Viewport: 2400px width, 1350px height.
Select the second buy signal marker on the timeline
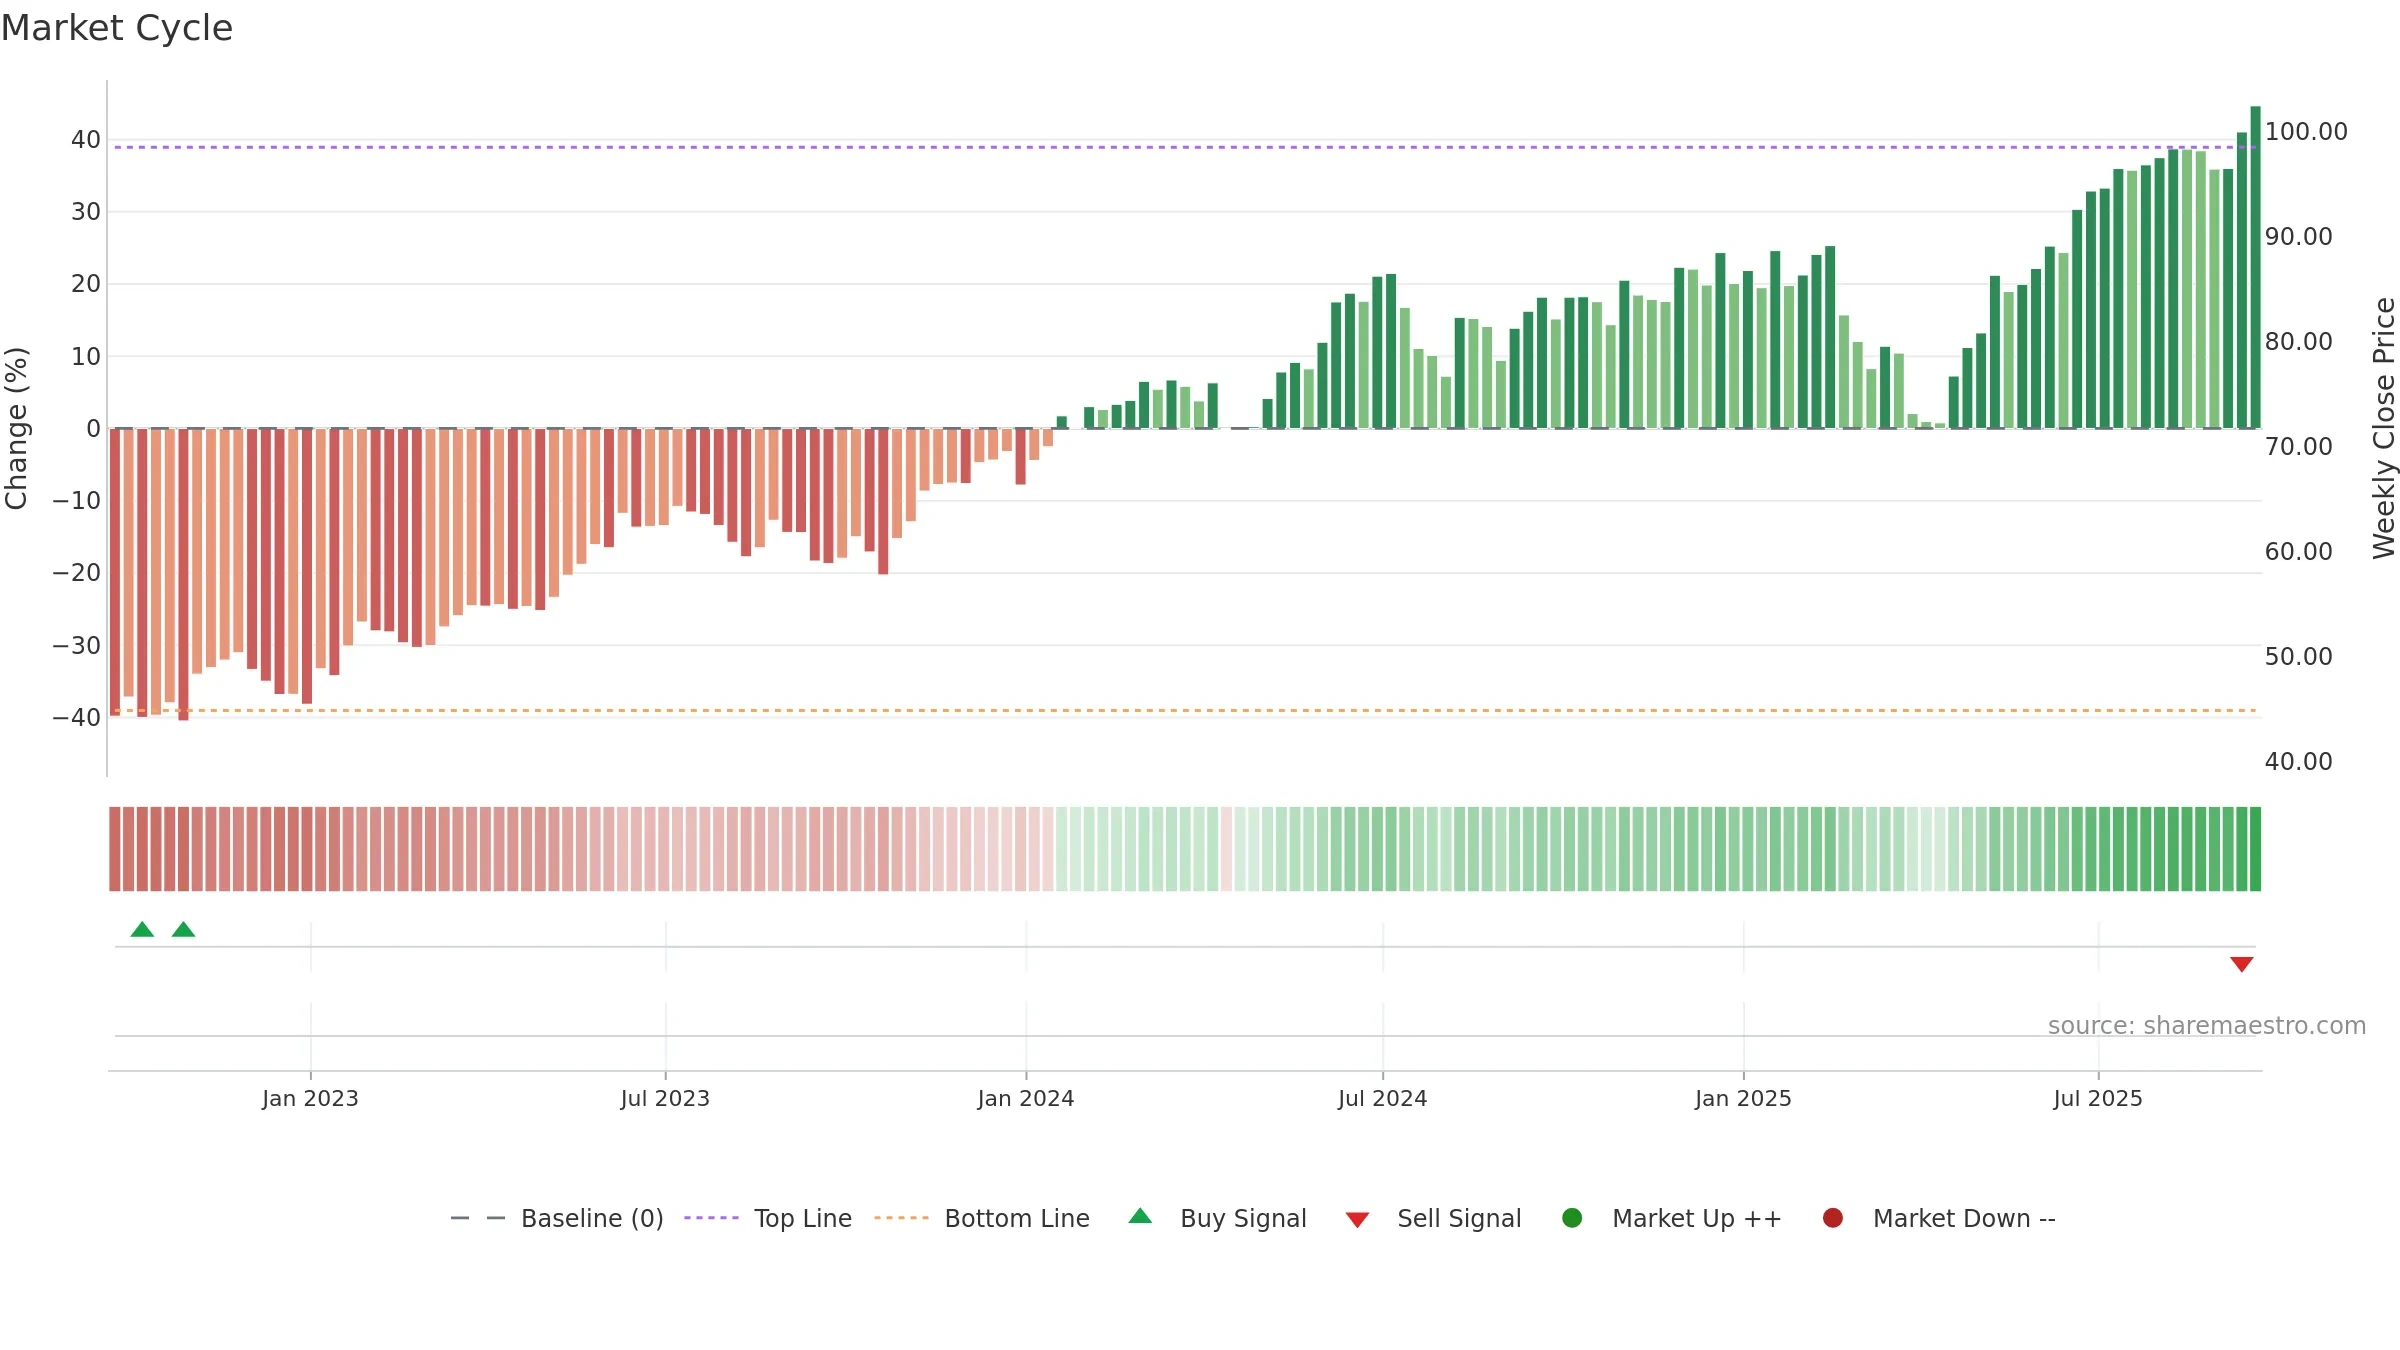point(183,929)
